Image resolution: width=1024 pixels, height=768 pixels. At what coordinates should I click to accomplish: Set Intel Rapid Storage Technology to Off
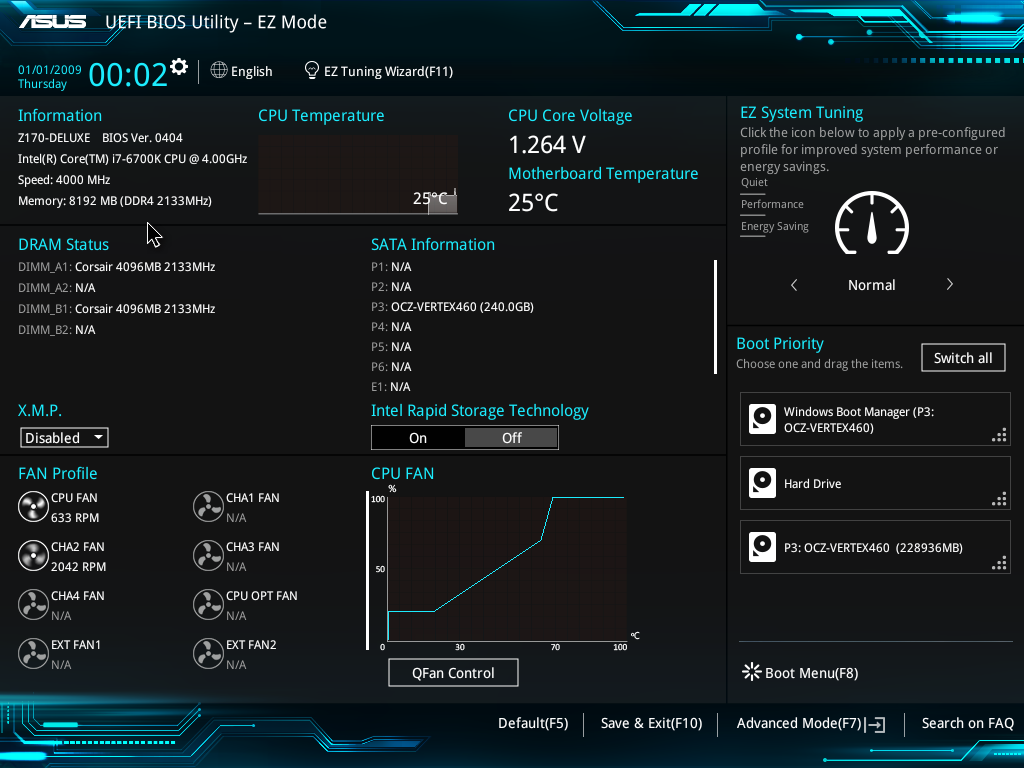pos(511,438)
